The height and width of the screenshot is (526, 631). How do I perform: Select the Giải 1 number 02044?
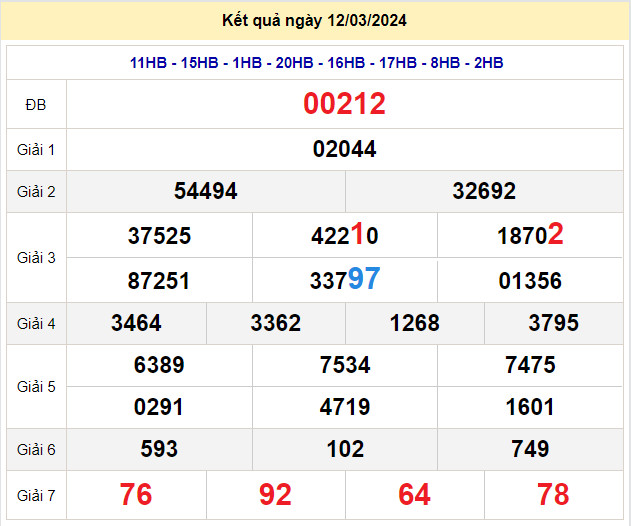pyautogui.click(x=344, y=149)
